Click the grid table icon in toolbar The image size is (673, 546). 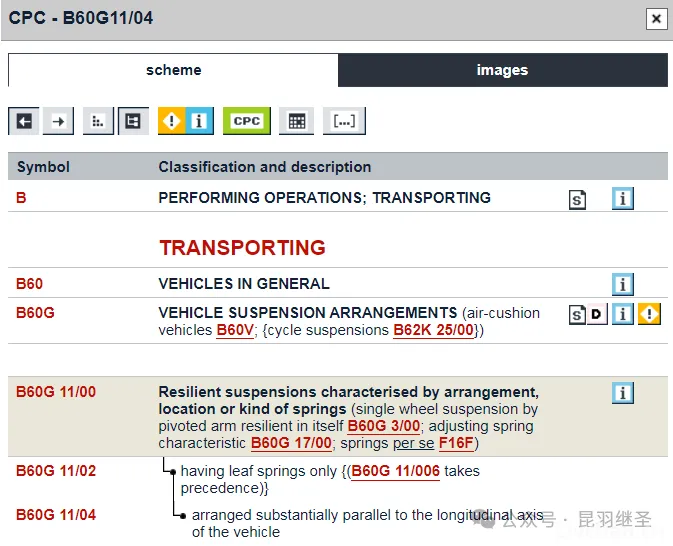[296, 121]
